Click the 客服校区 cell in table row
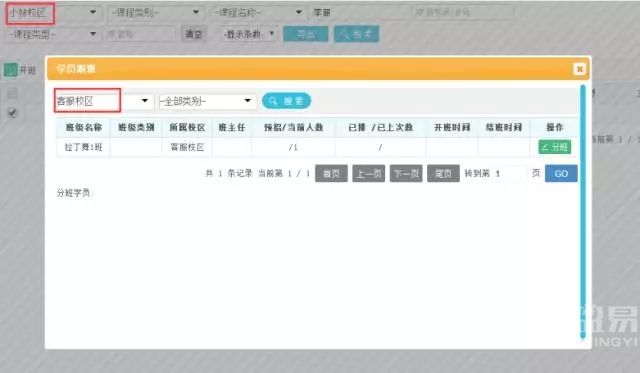This screenshot has height=373, width=640. pos(187,147)
